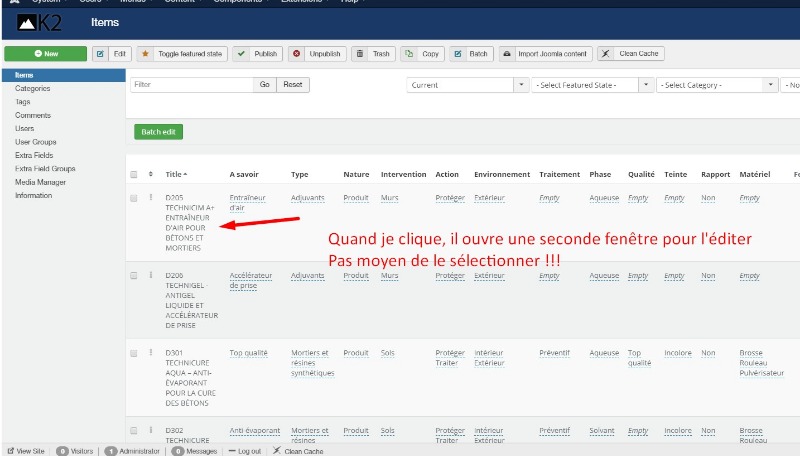Click drag handle of D205 row

[151, 197]
